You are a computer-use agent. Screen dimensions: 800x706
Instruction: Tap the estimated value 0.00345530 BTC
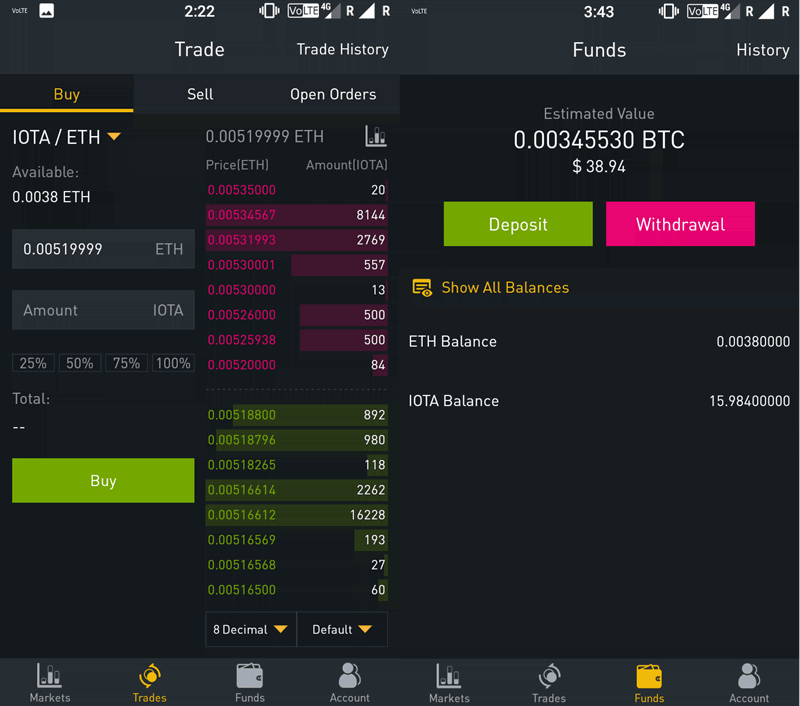599,140
